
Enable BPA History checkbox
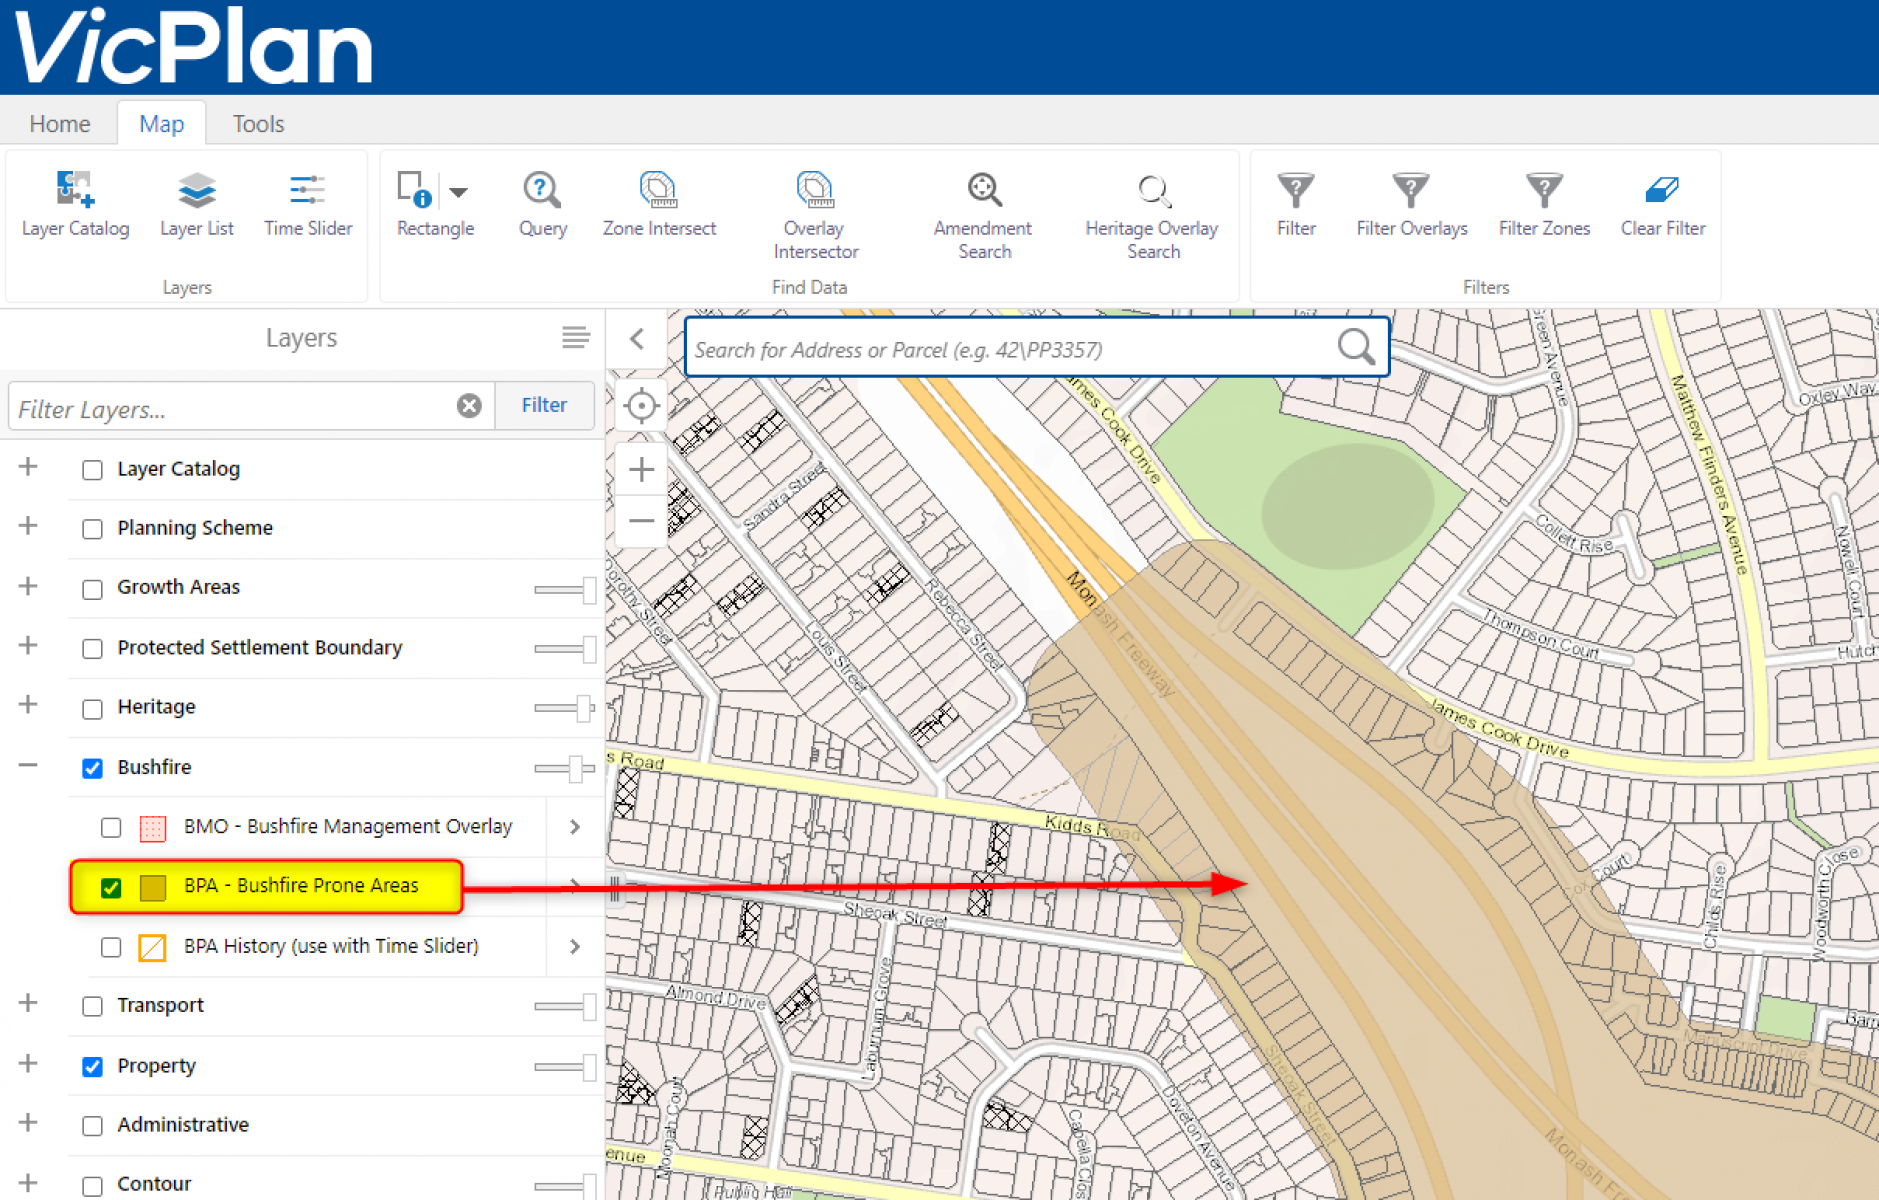pyautogui.click(x=111, y=947)
